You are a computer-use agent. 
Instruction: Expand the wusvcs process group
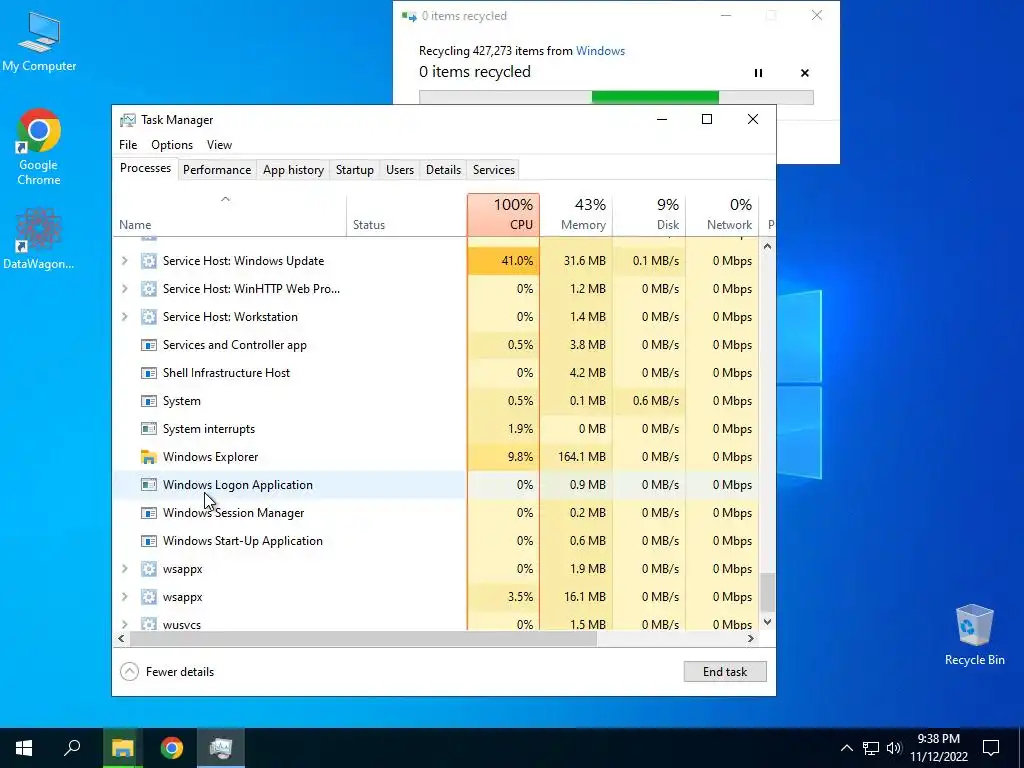[x=125, y=624]
